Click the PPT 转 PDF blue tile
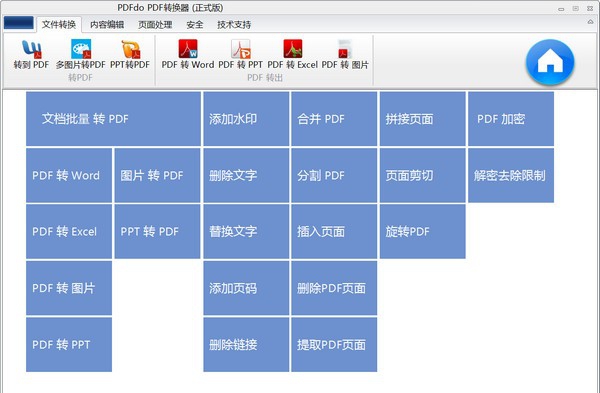Image resolution: width=600 pixels, height=393 pixels. (x=157, y=232)
